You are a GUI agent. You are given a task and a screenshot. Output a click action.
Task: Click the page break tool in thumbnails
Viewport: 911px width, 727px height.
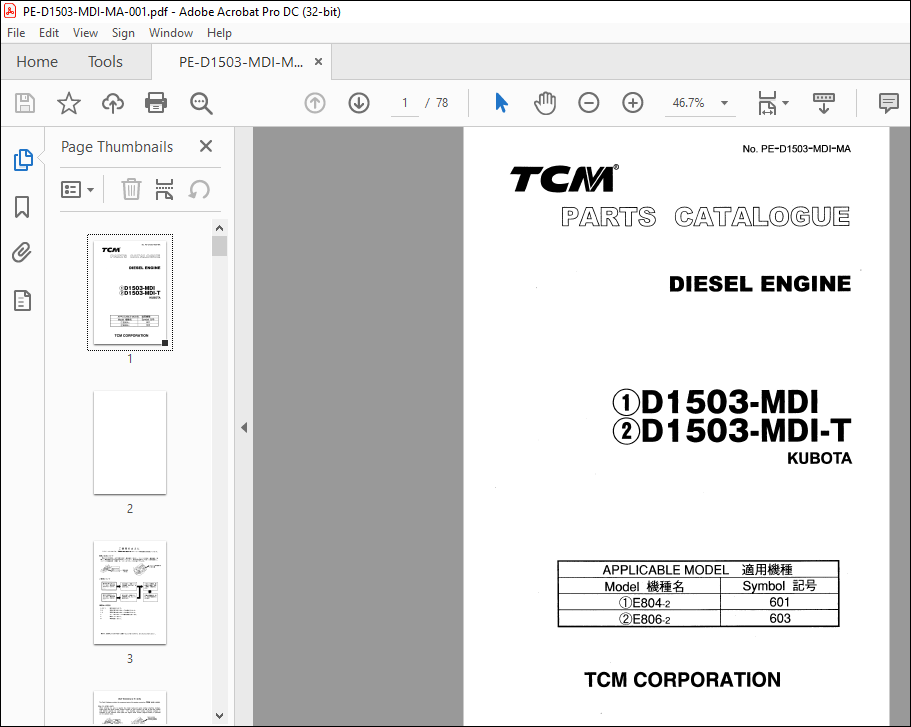click(164, 189)
